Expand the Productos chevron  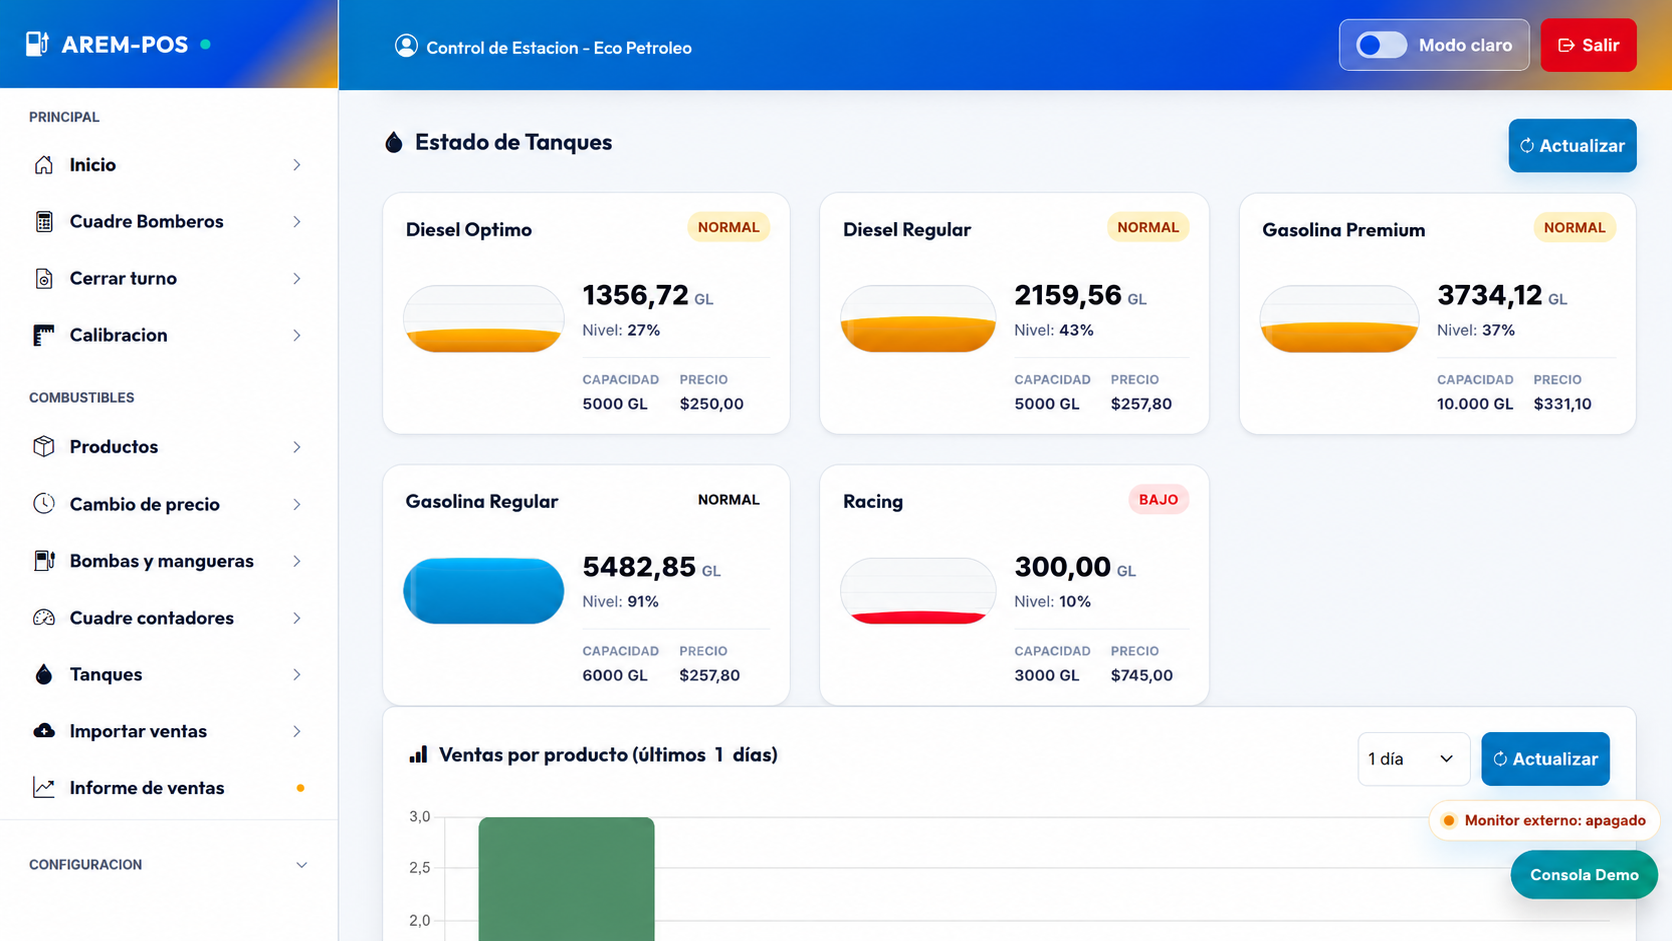[x=297, y=447]
